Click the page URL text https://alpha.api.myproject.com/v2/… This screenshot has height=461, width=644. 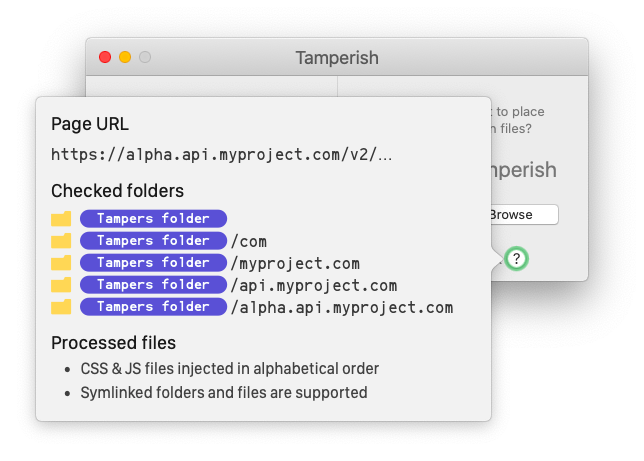click(221, 155)
